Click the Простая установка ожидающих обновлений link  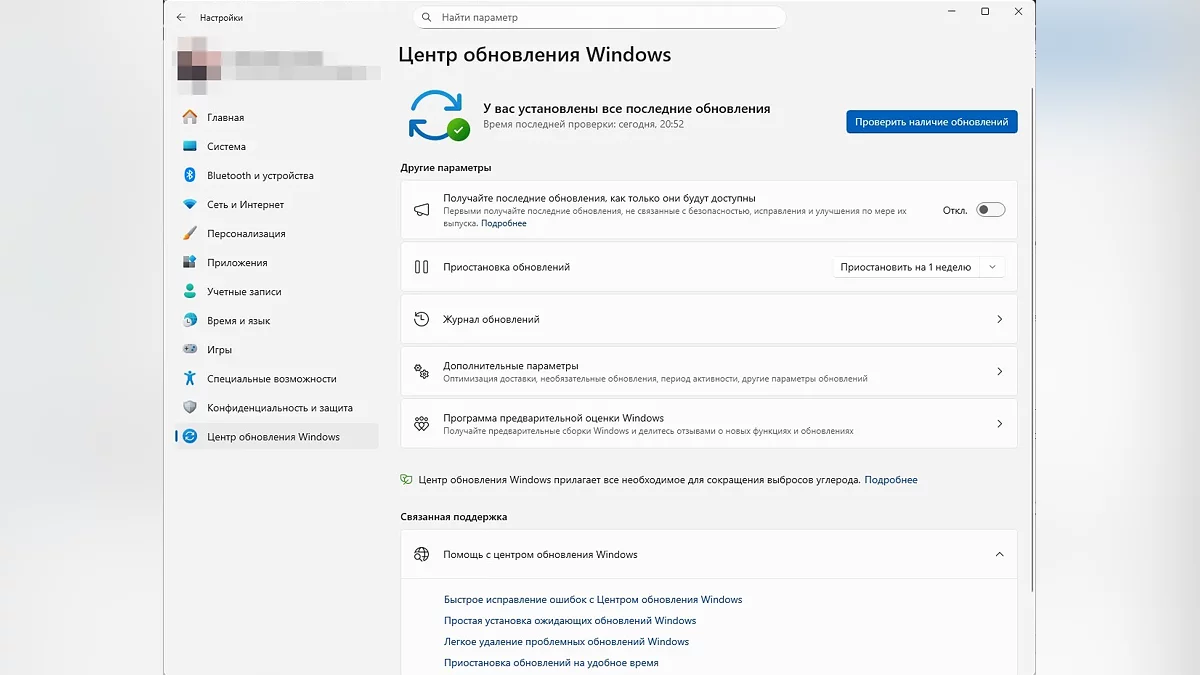pyautogui.click(x=570, y=620)
